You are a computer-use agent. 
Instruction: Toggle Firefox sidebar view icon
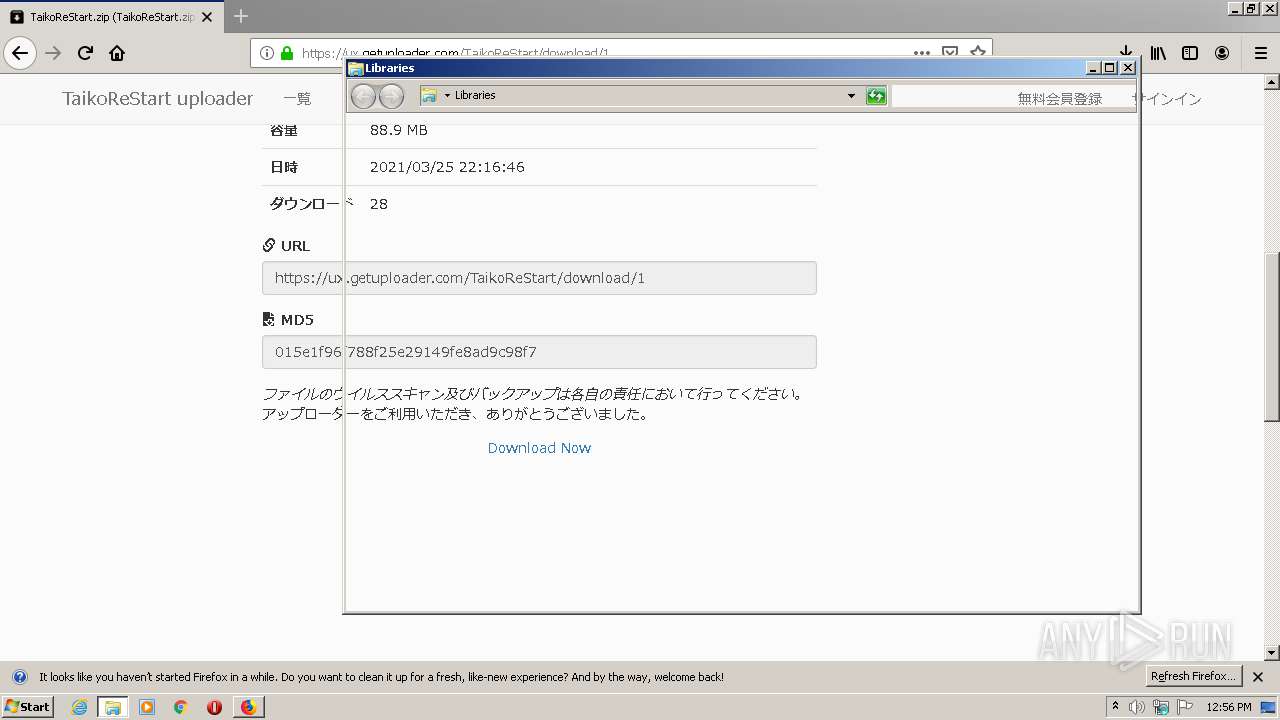1190,53
